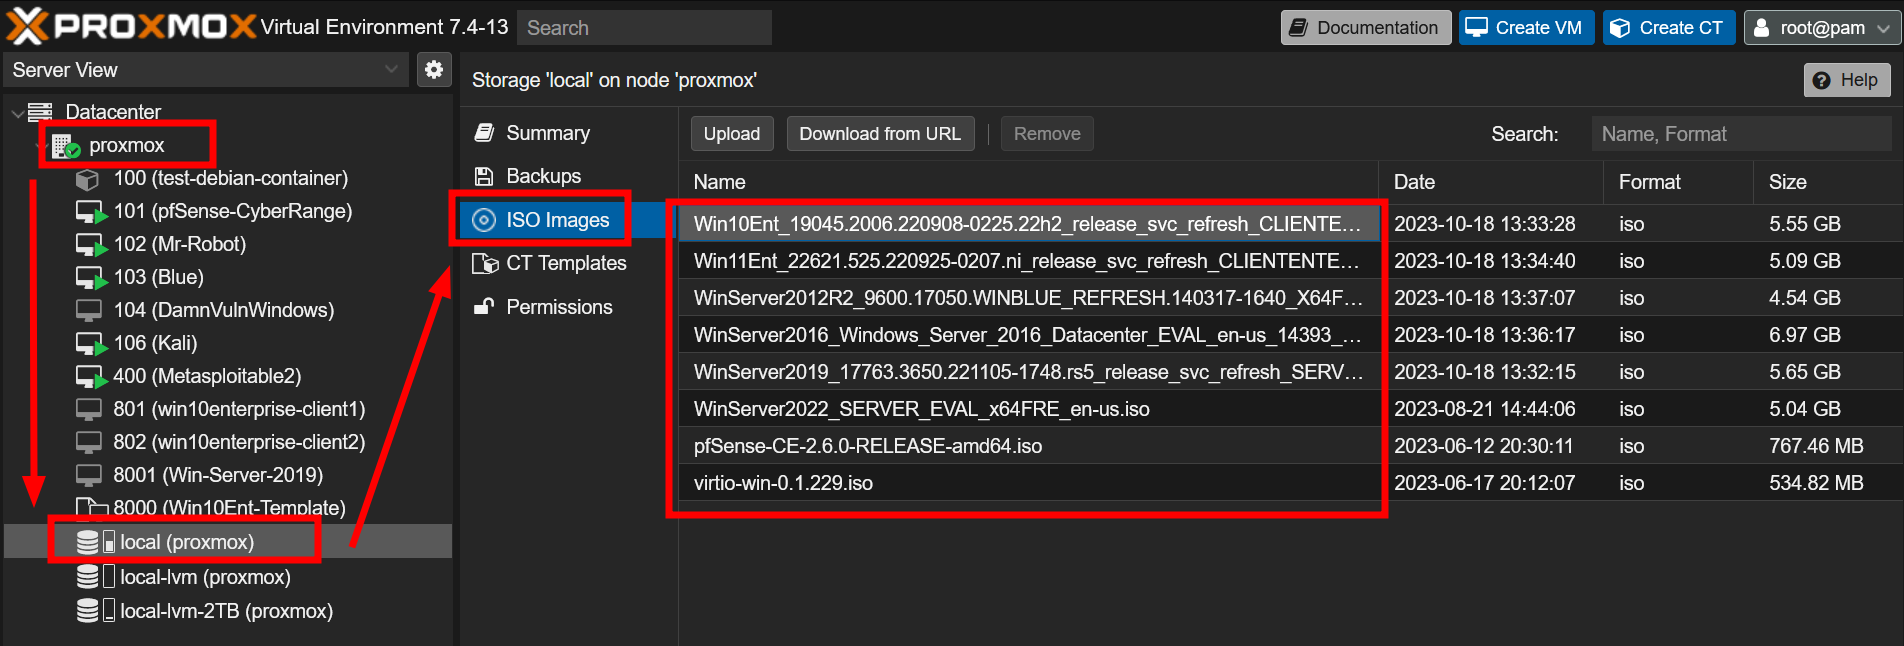Click the Kali VM 106 monitor icon
Screen dimensions: 1904x646
click(x=90, y=343)
